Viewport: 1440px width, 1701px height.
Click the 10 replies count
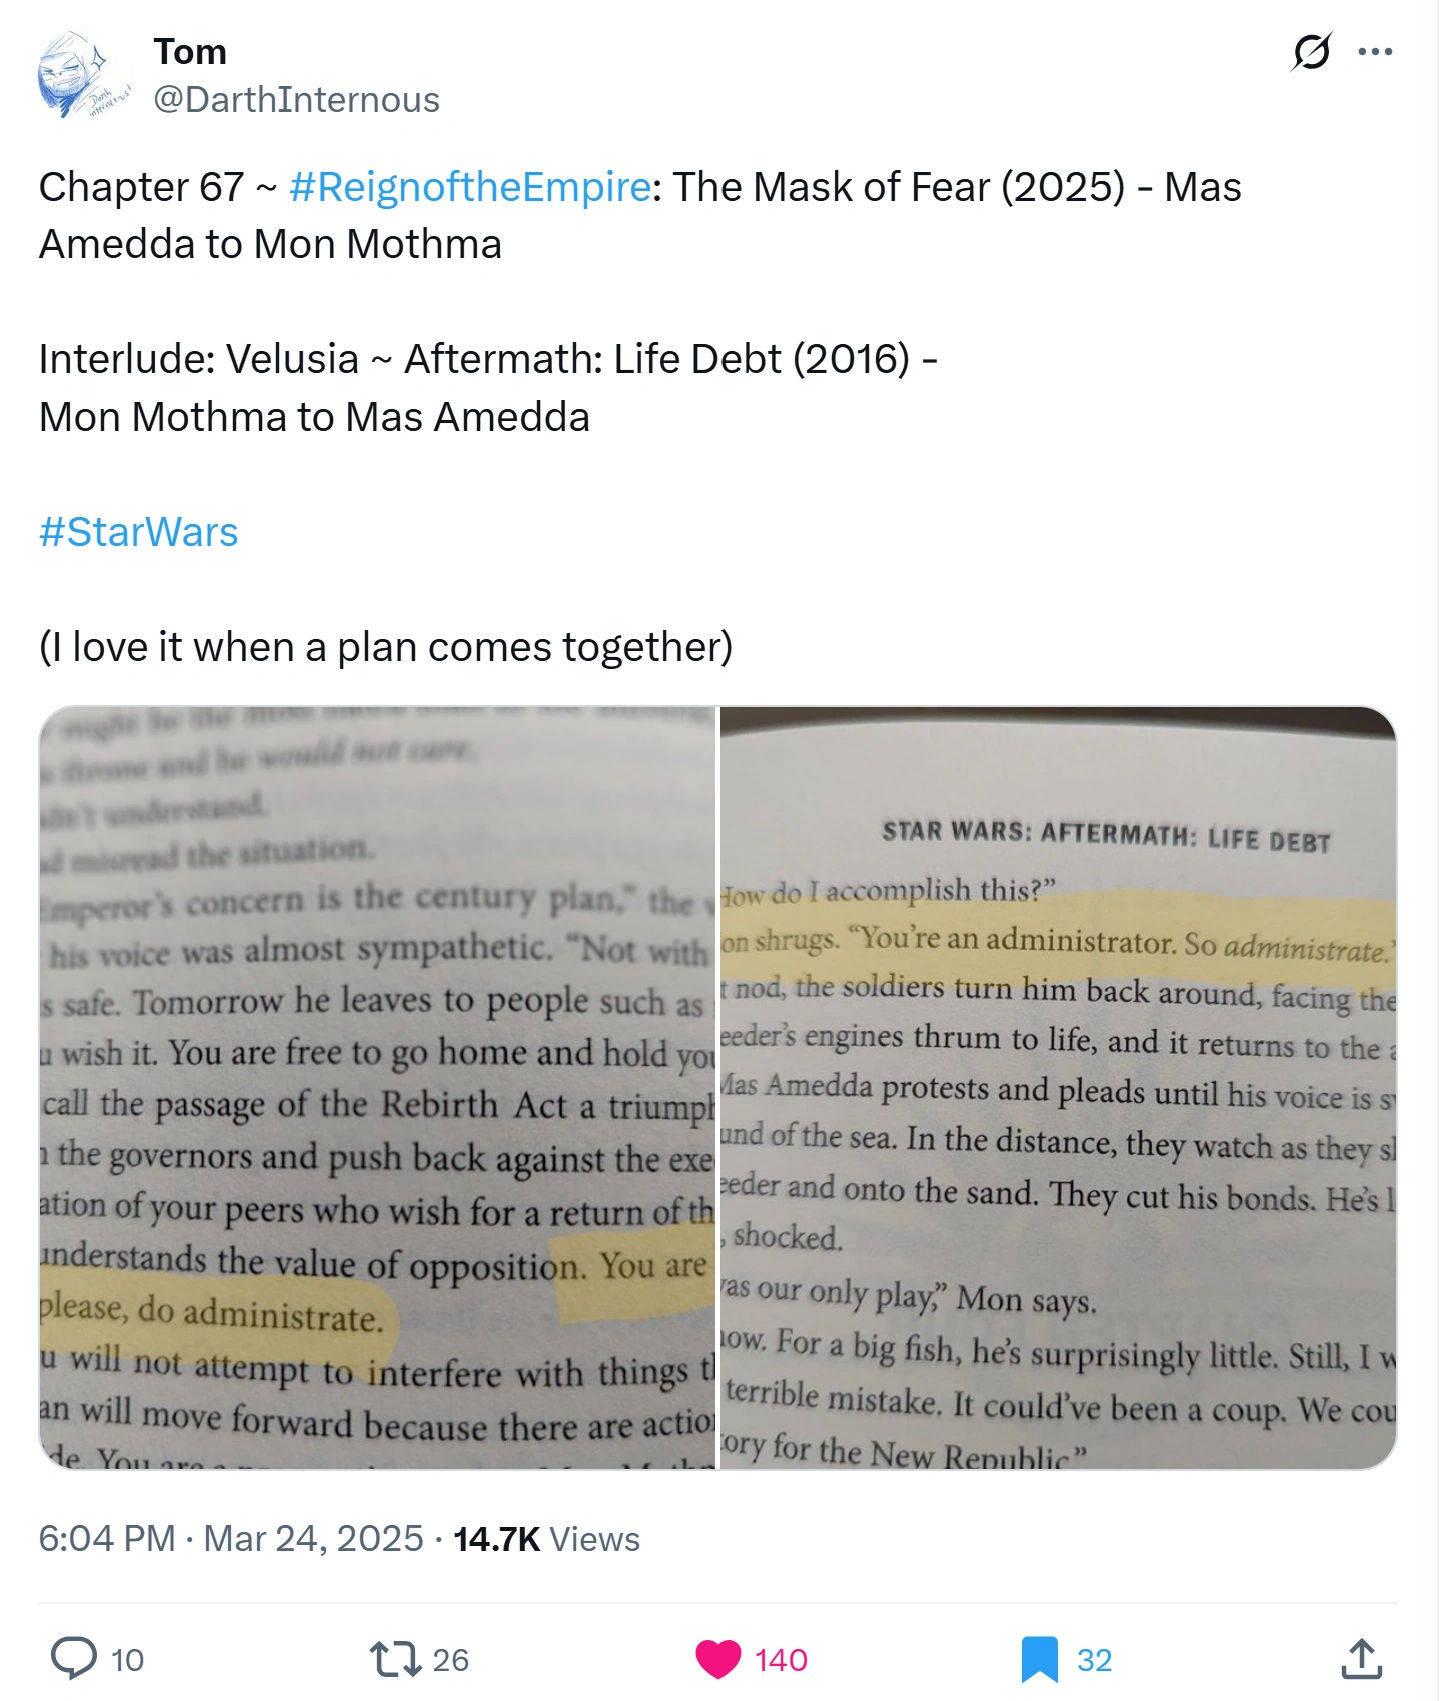(x=127, y=1660)
